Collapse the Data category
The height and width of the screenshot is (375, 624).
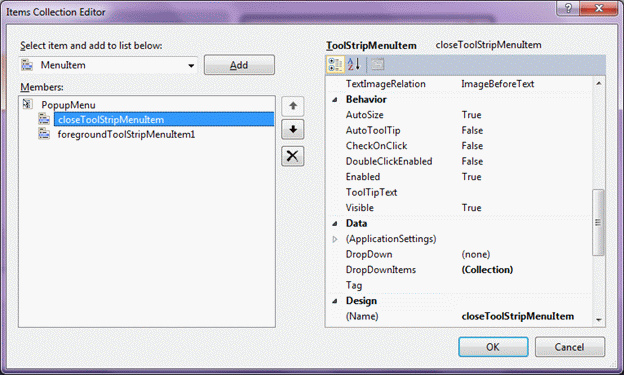tap(335, 223)
